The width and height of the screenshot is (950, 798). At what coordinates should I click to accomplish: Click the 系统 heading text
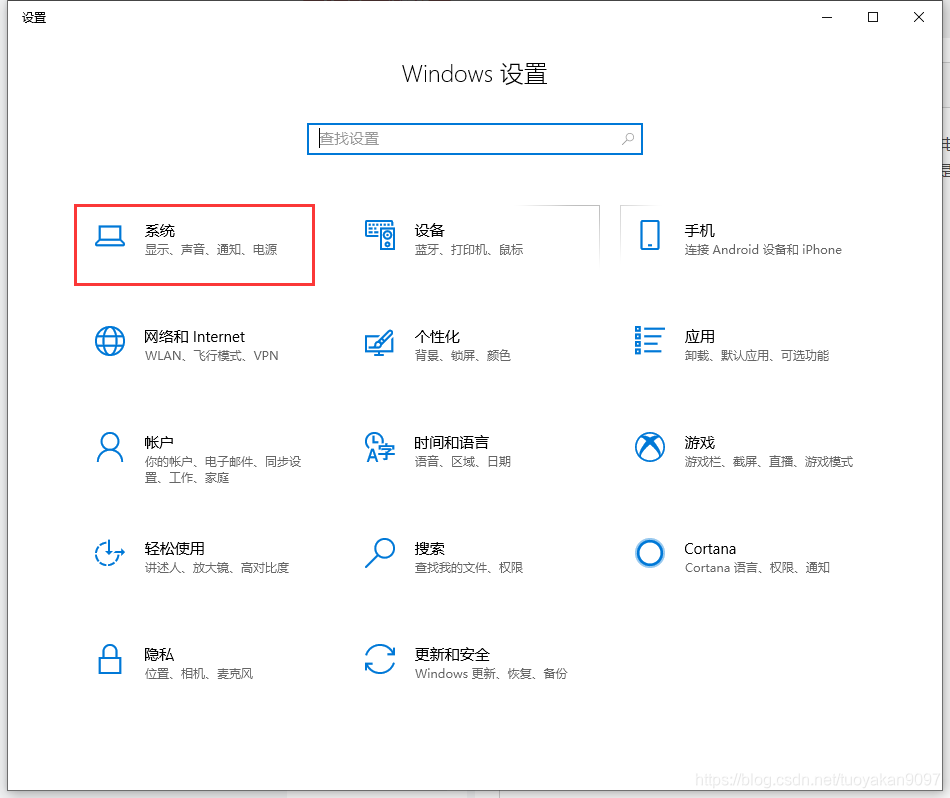(159, 231)
